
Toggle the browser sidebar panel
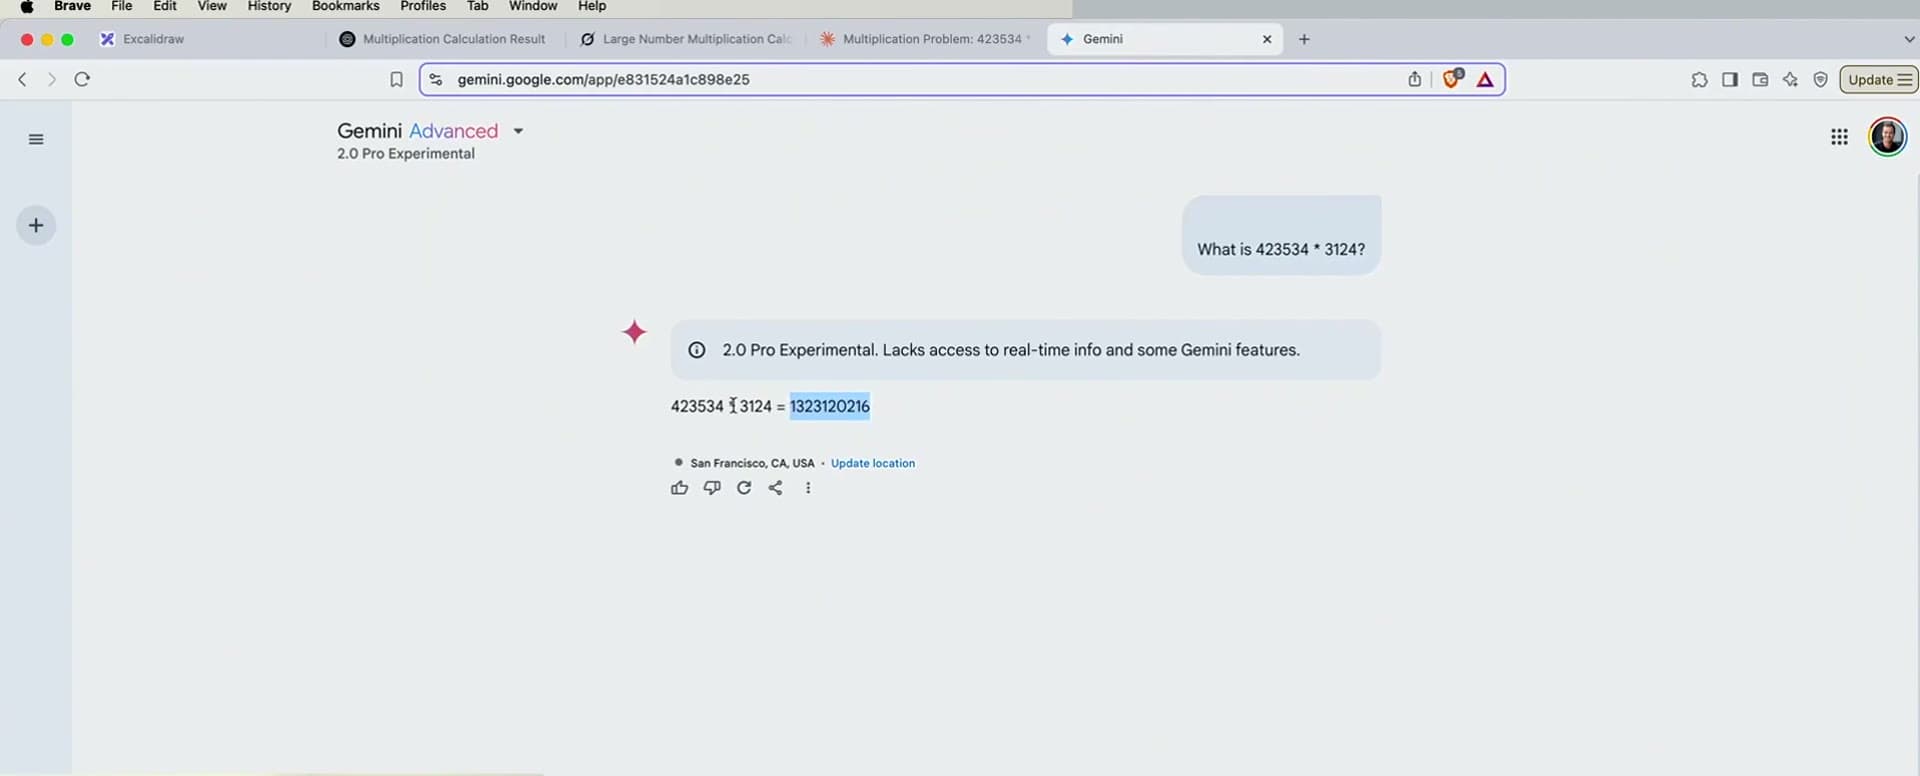1730,80
